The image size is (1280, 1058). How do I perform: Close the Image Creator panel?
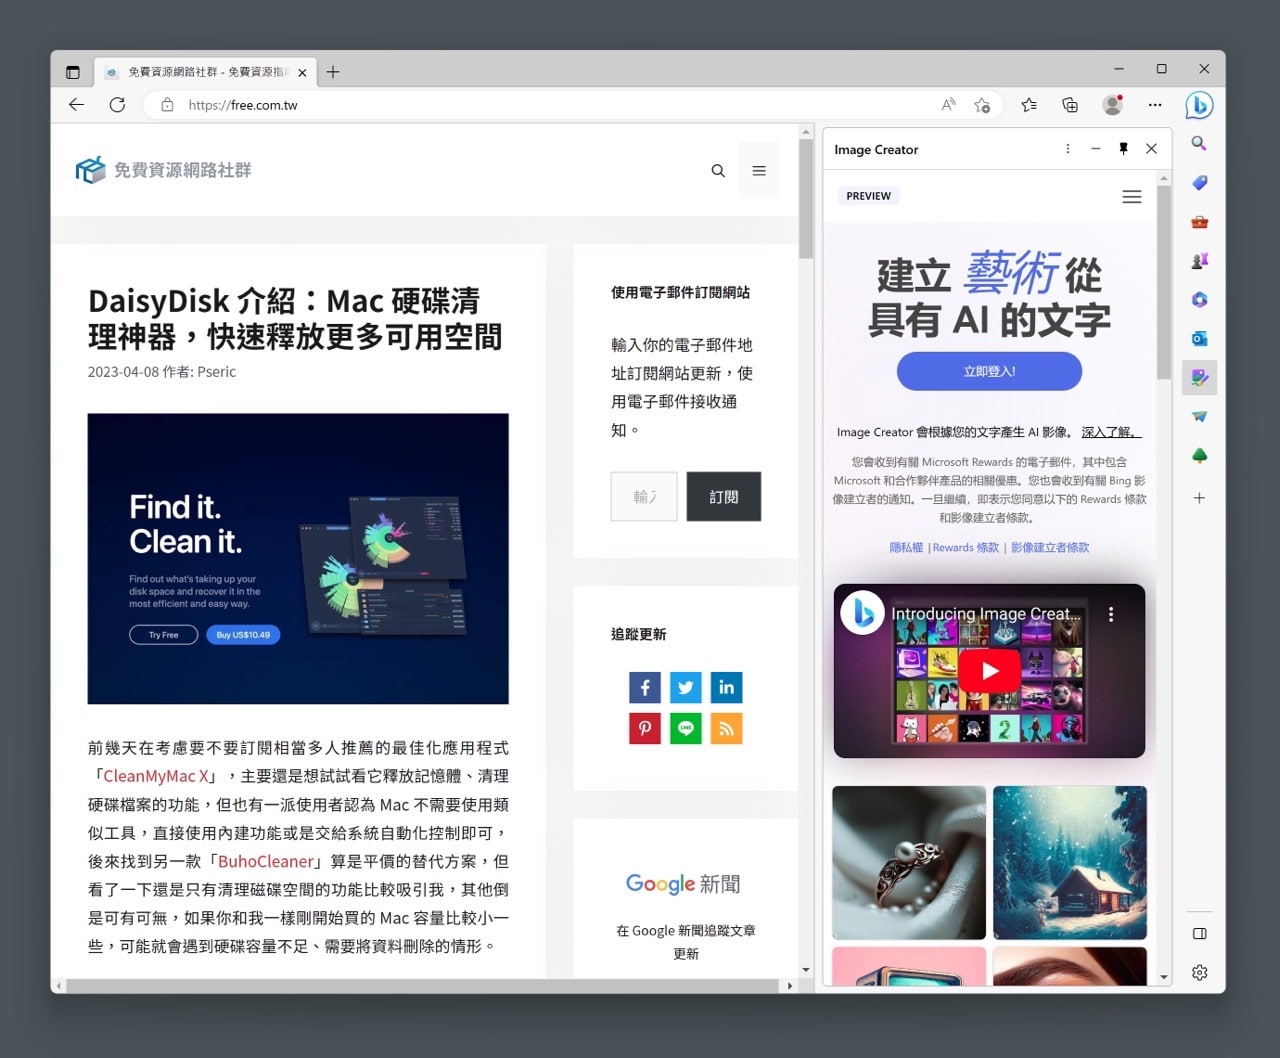tap(1152, 149)
